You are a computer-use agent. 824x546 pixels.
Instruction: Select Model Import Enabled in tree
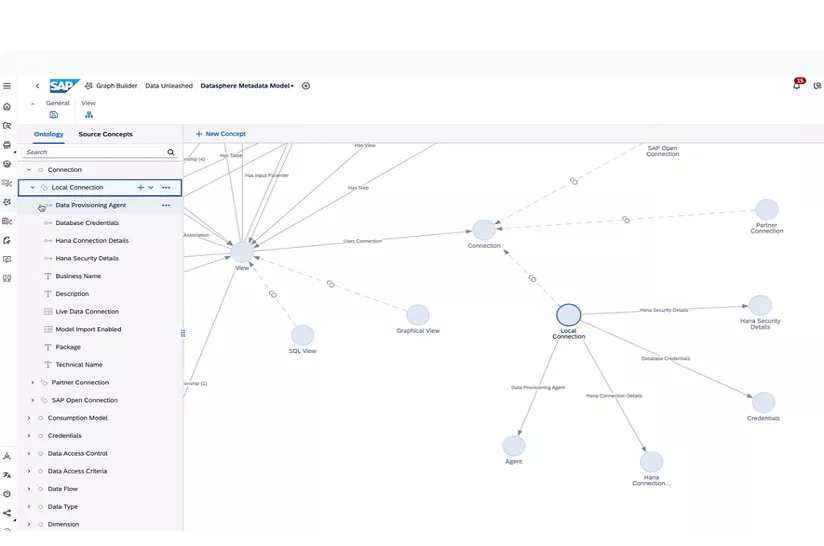point(88,329)
